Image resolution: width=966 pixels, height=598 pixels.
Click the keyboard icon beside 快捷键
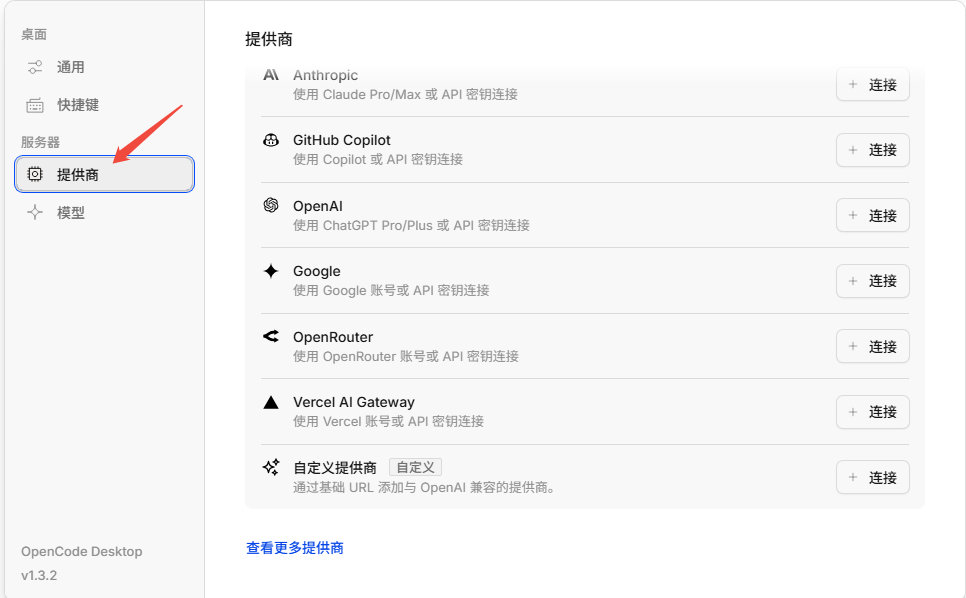coord(35,105)
